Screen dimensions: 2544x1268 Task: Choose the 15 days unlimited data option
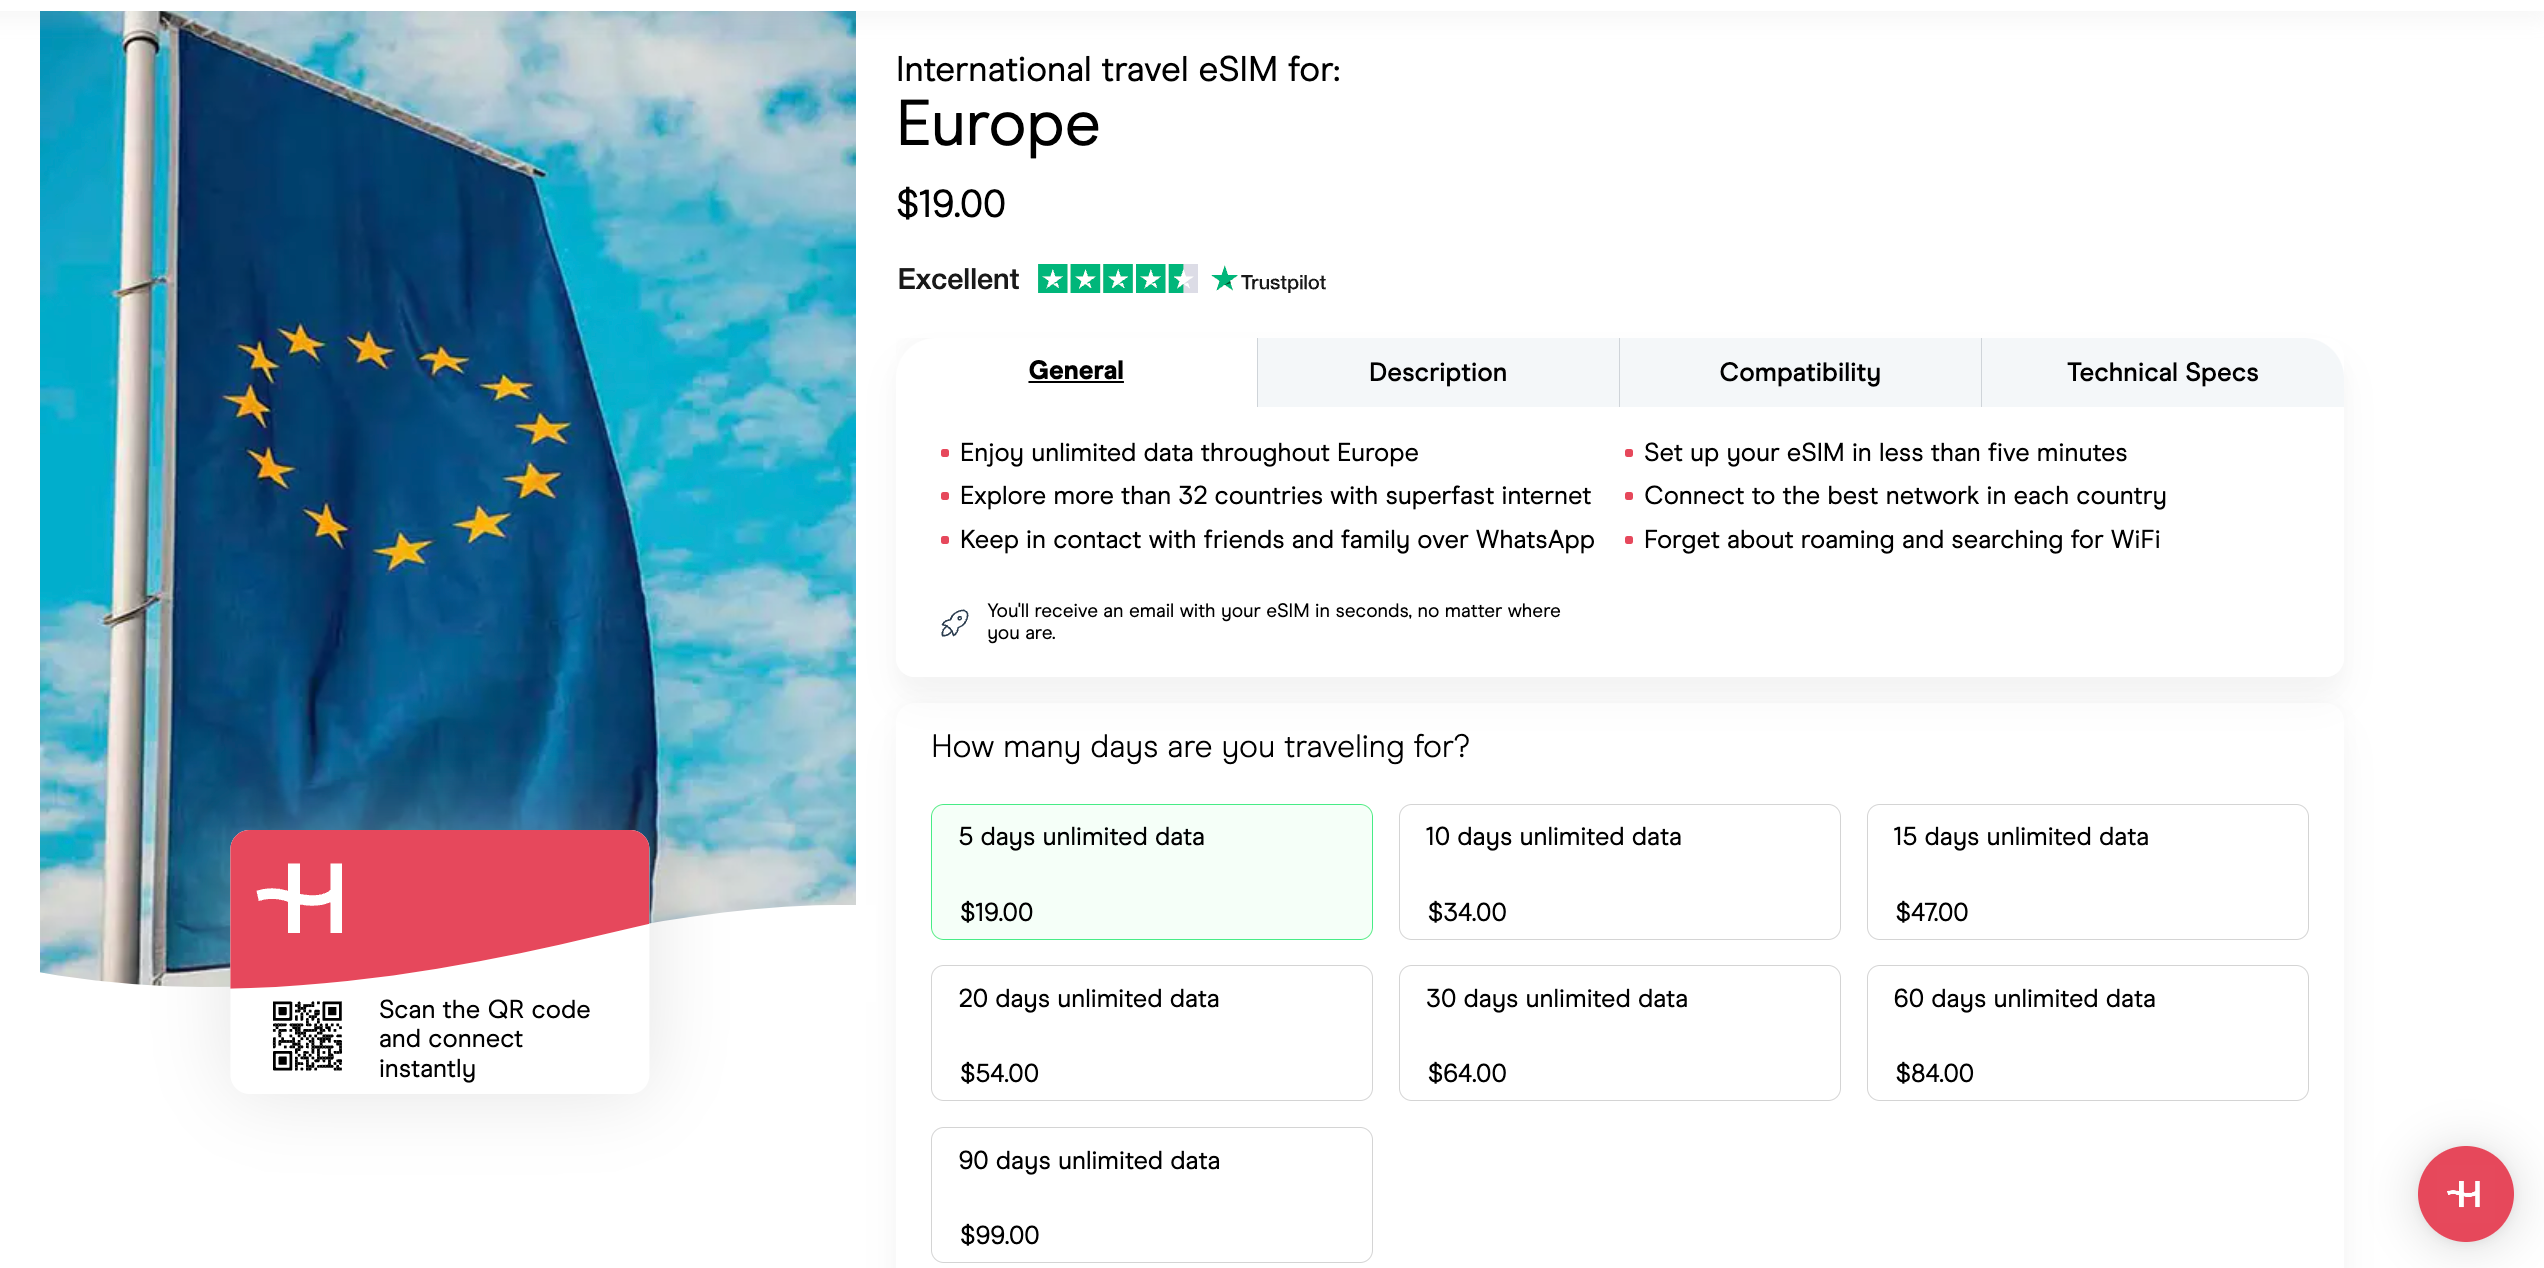pyautogui.click(x=2086, y=871)
